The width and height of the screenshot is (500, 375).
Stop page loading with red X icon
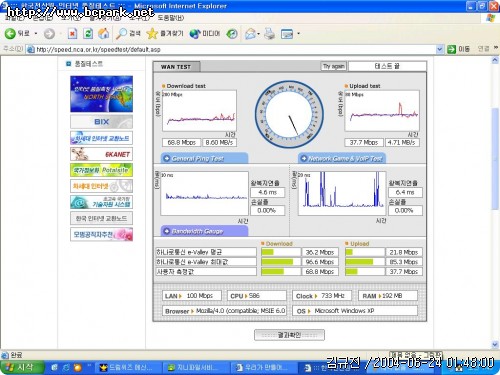tap(72, 33)
